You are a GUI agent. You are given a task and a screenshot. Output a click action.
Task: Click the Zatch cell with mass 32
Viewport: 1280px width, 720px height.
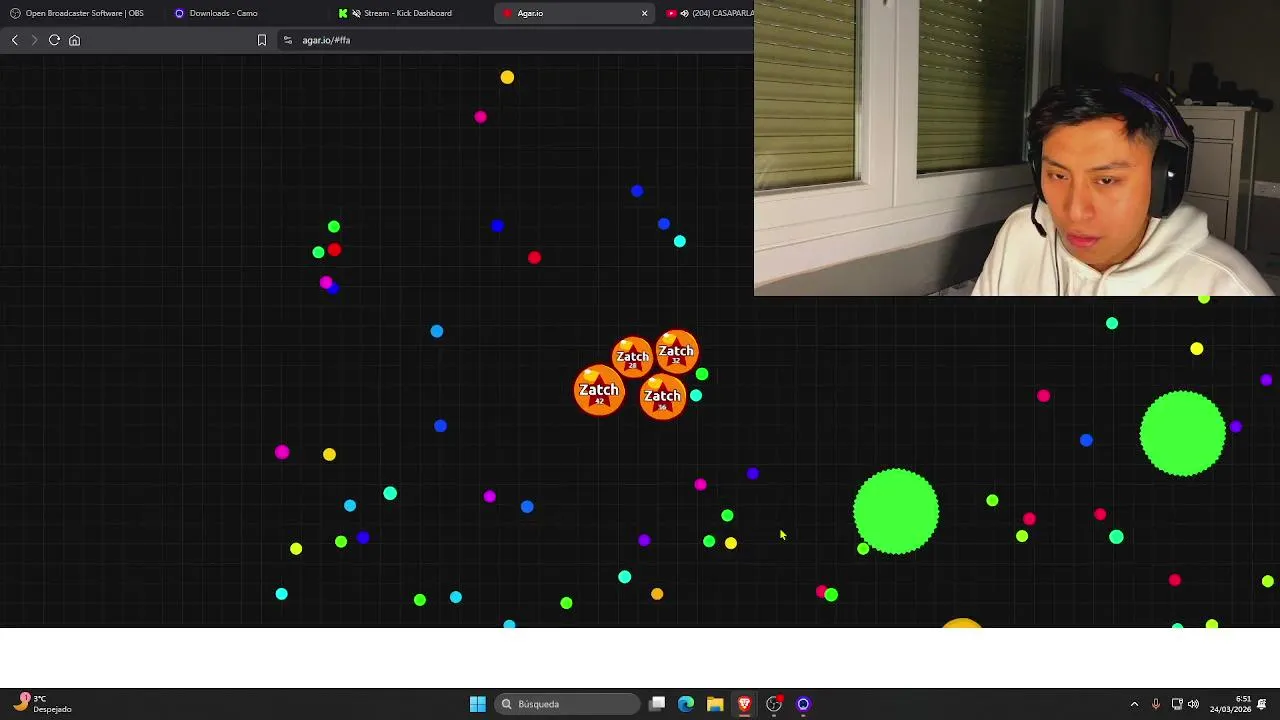pyautogui.click(x=676, y=352)
